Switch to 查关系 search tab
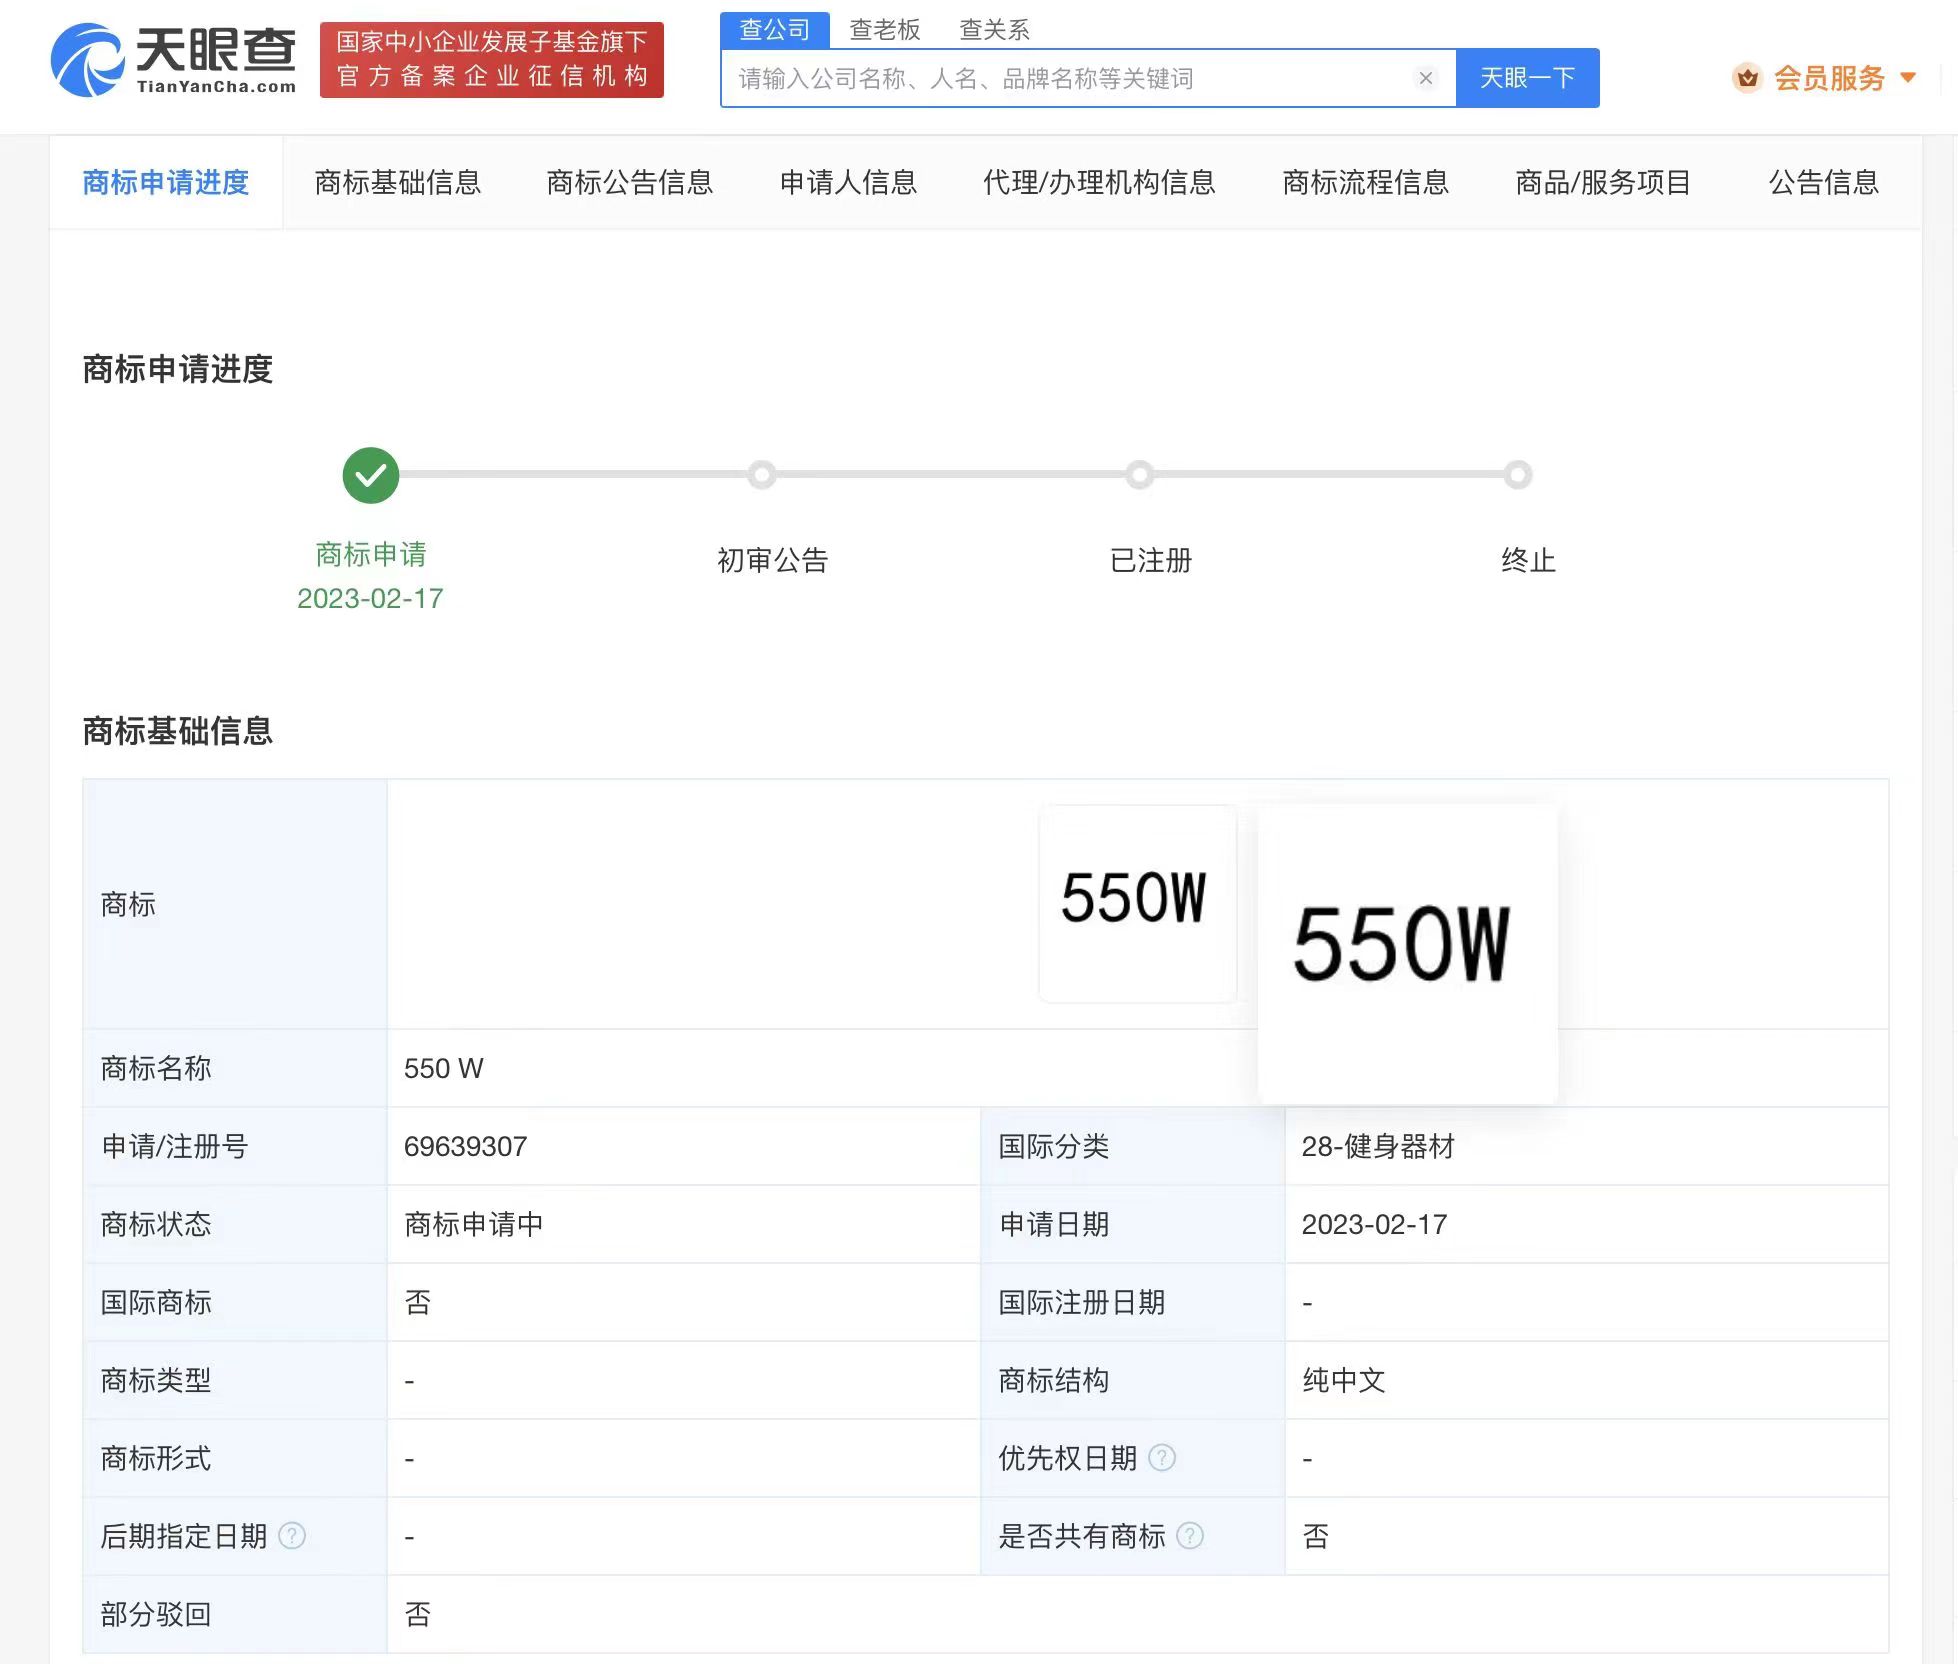The width and height of the screenshot is (1958, 1664). coord(995,30)
